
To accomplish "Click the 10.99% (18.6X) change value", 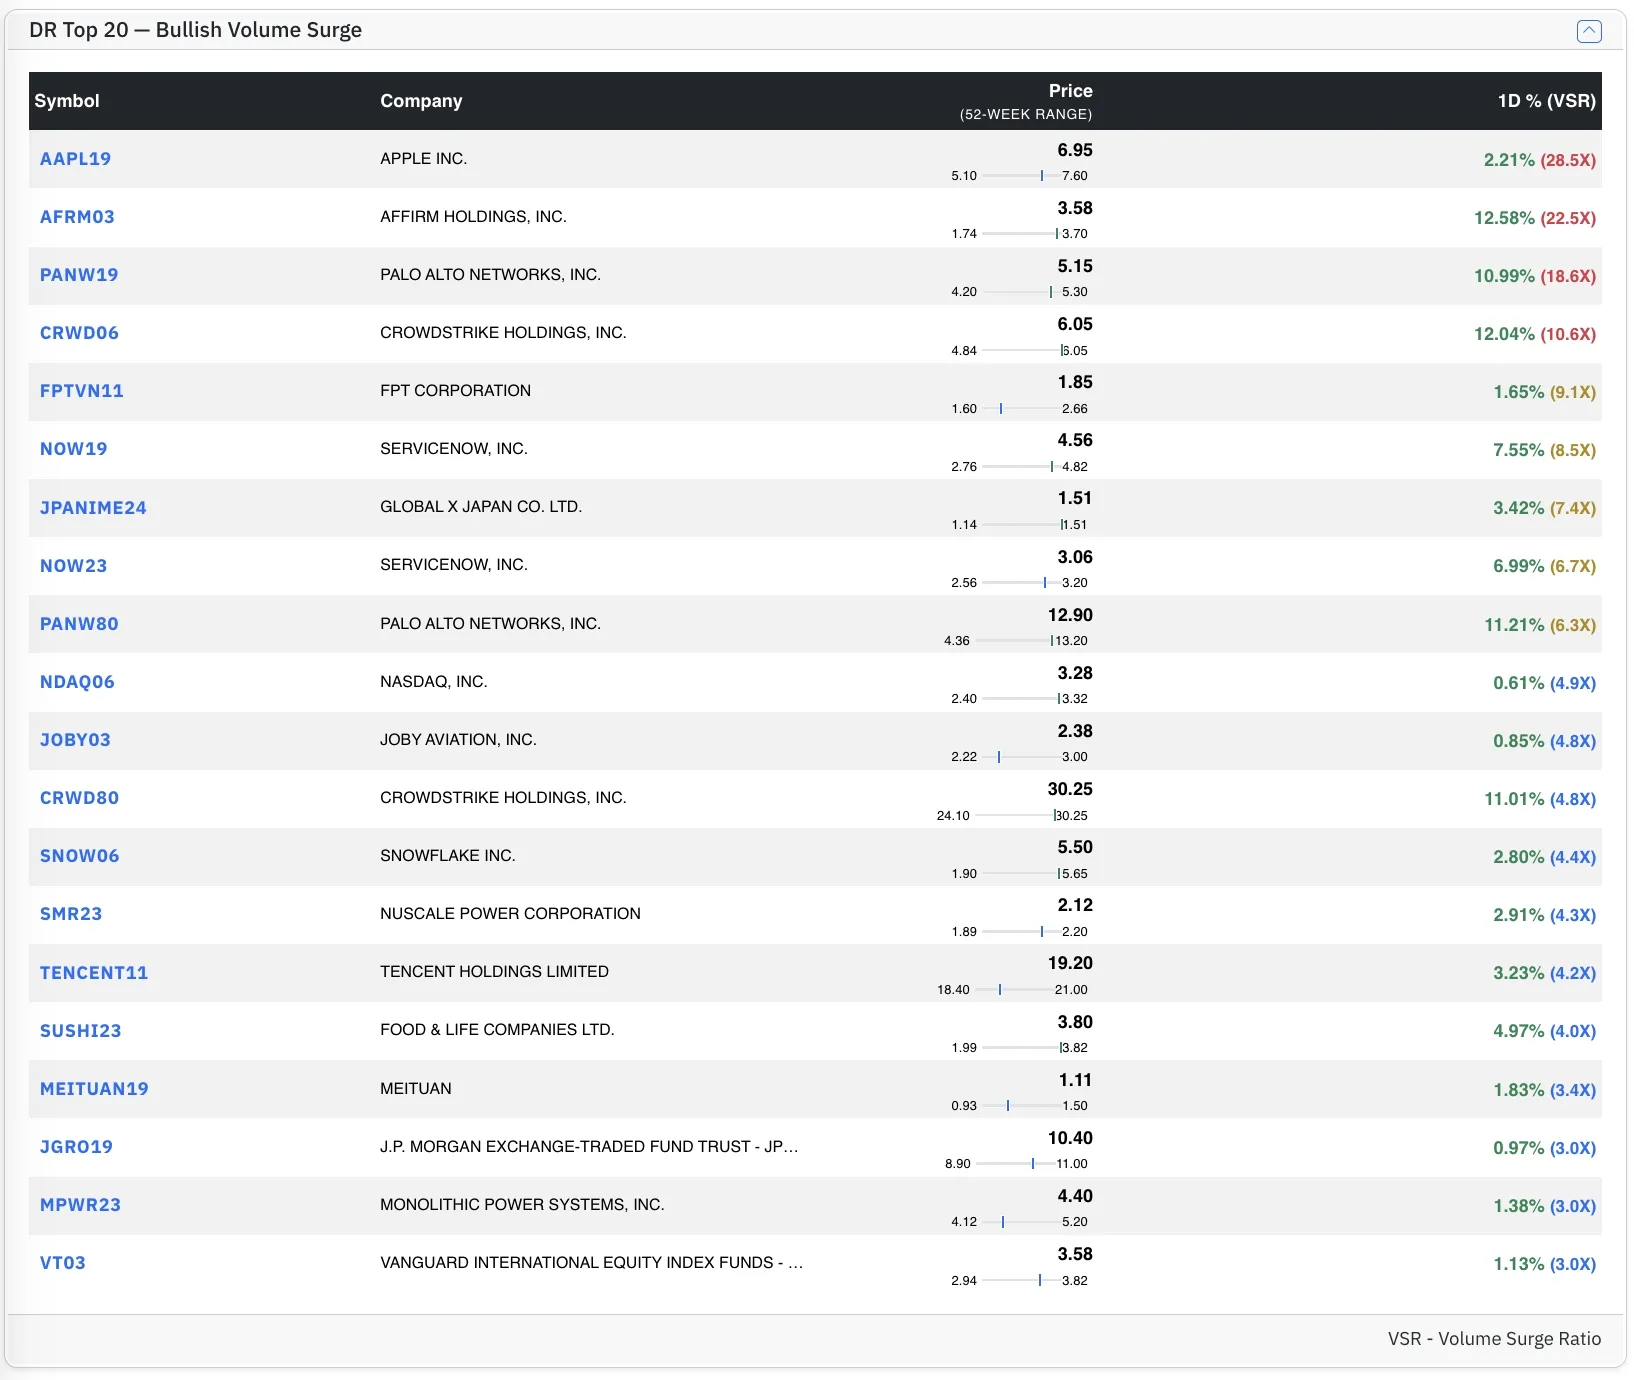I will coord(1535,276).
